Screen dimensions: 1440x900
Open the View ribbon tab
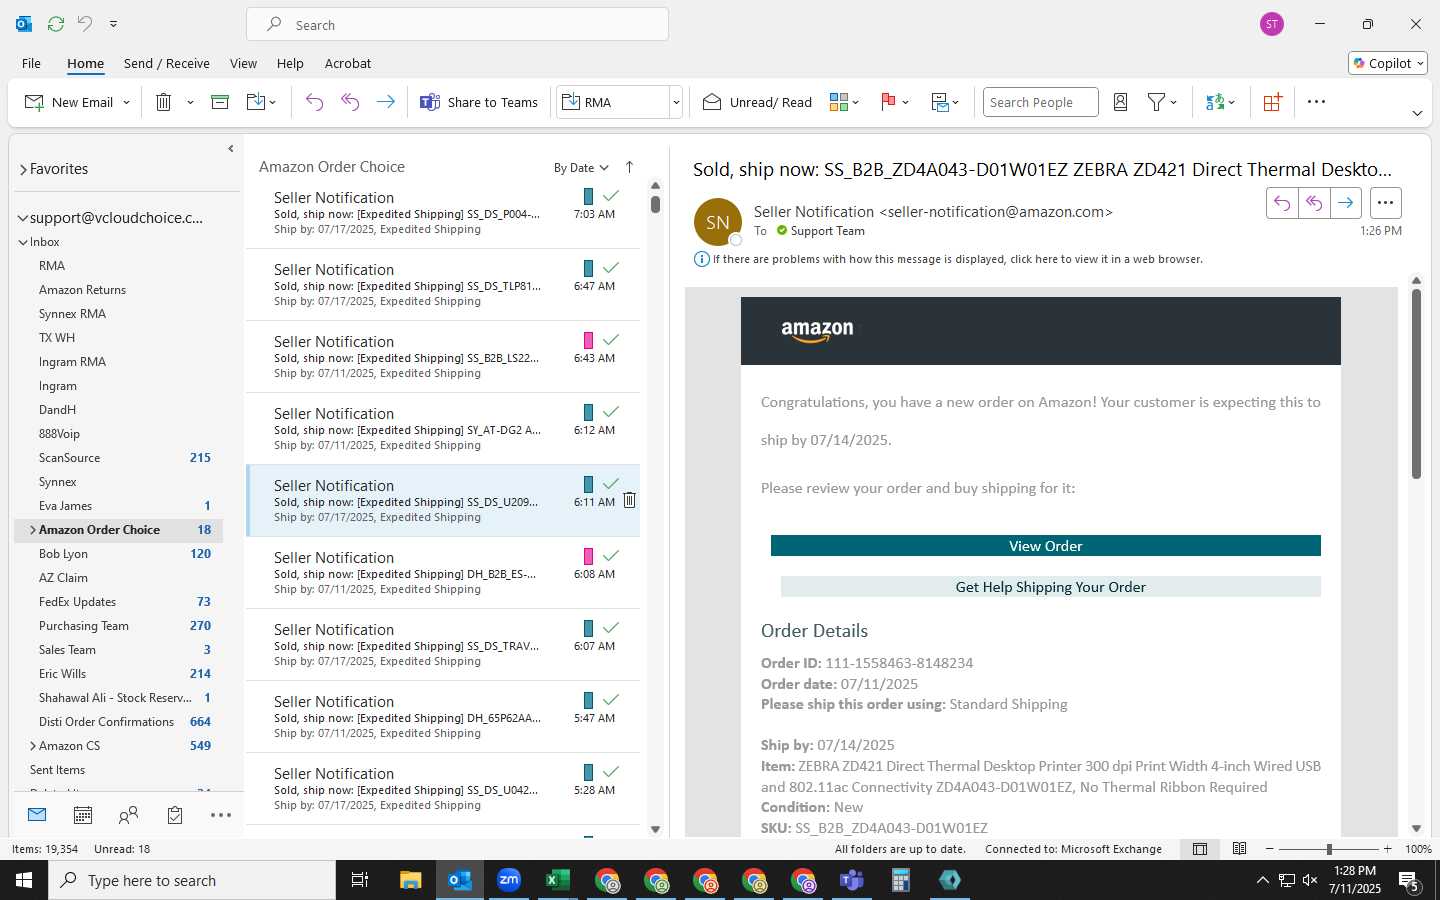click(x=243, y=63)
